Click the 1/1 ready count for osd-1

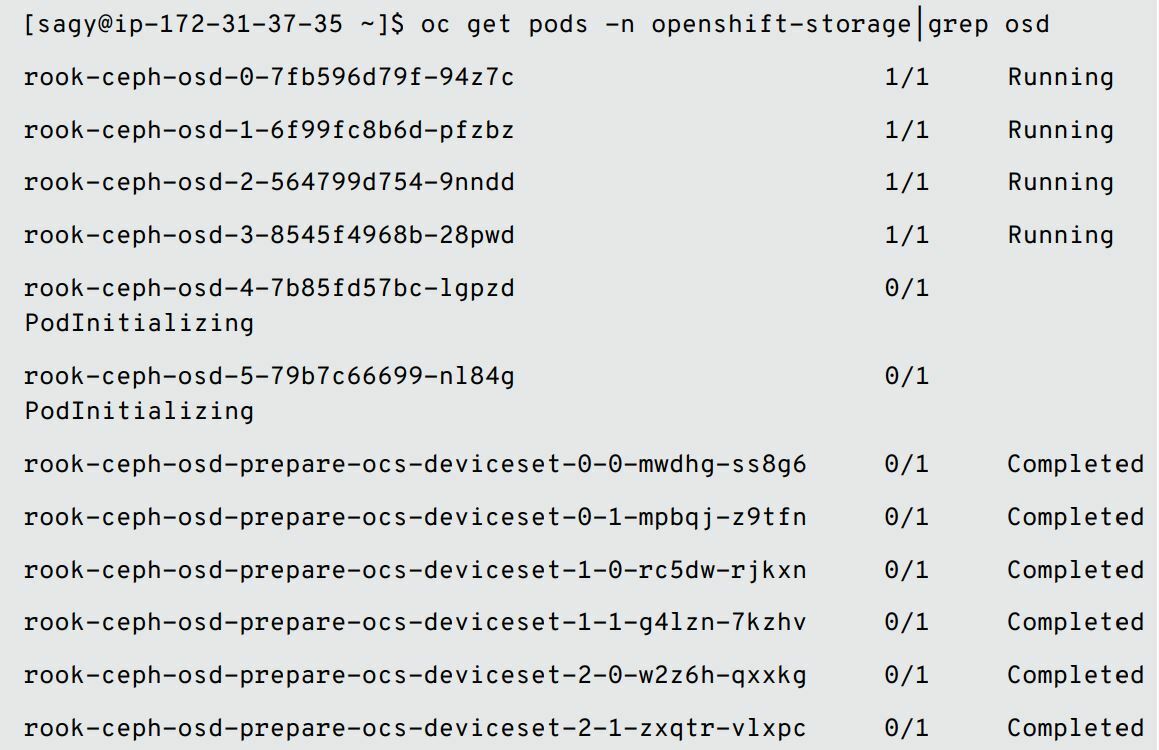pos(906,130)
